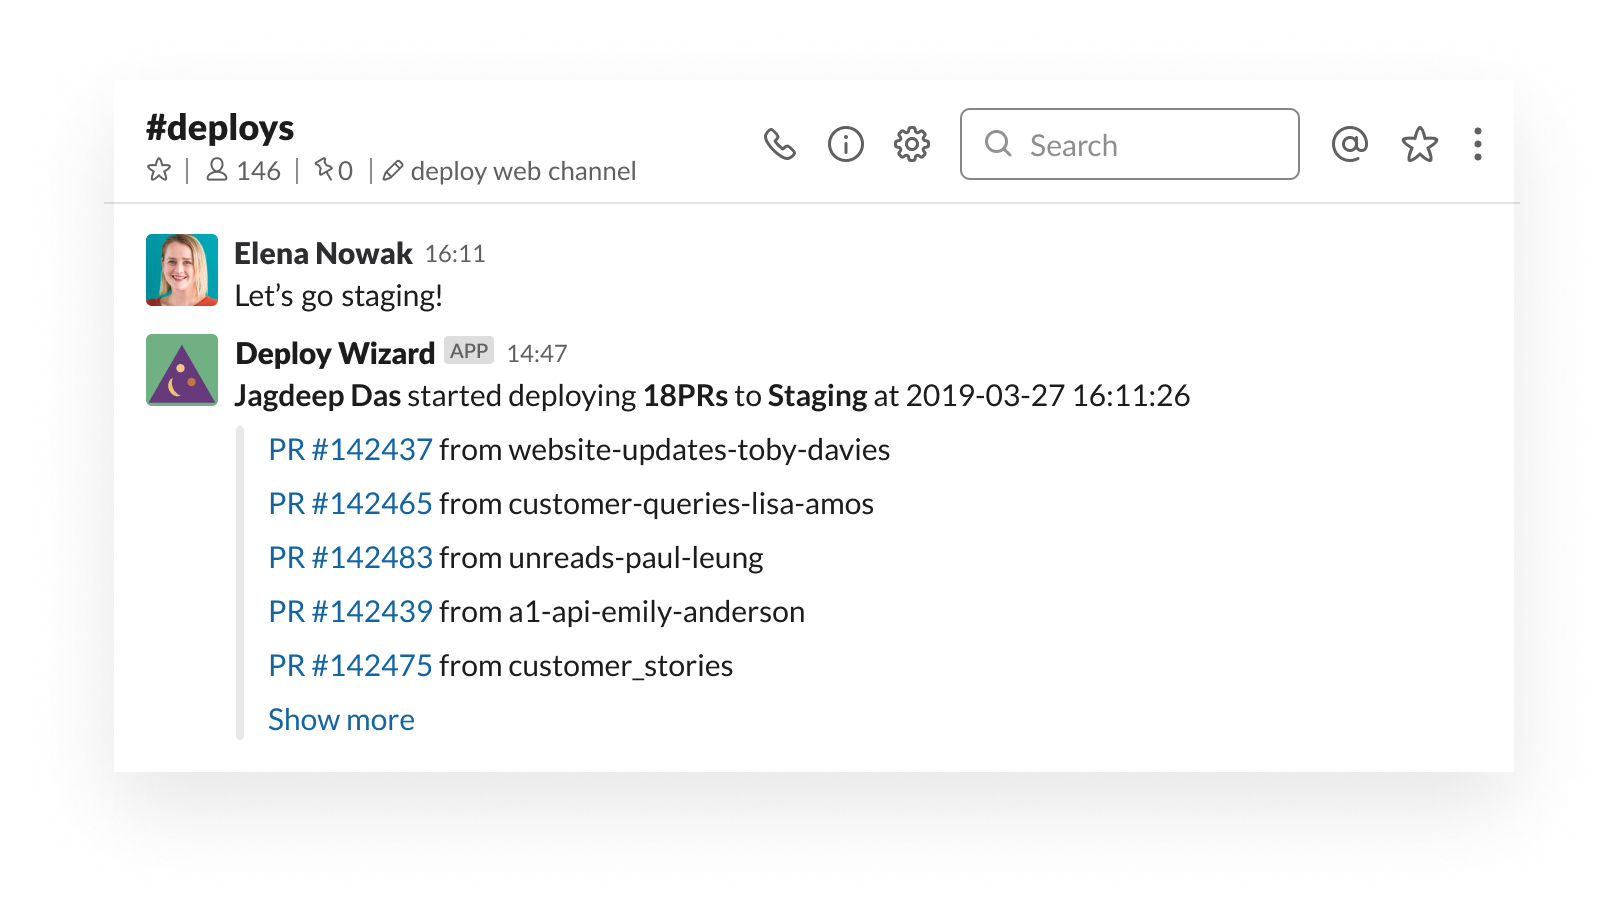Open the 14:47 message timestamp

point(537,354)
